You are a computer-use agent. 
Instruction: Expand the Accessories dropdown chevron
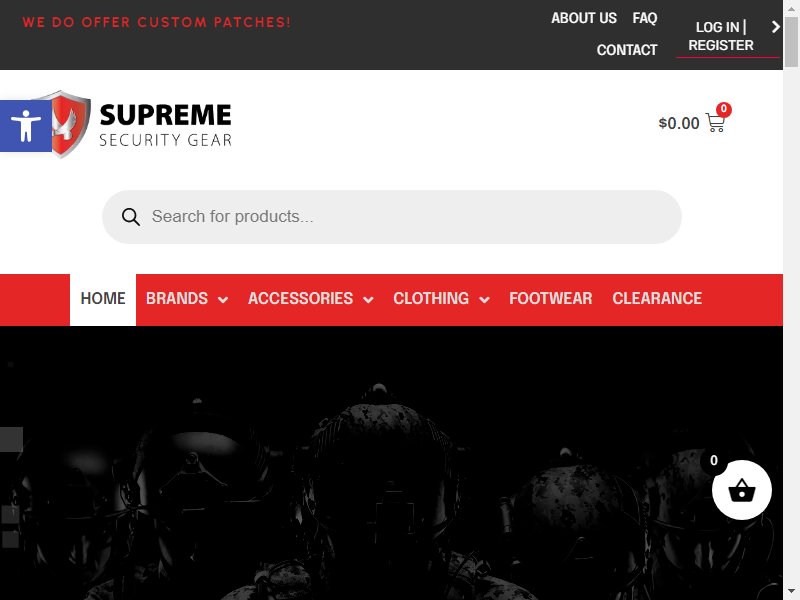(368, 299)
